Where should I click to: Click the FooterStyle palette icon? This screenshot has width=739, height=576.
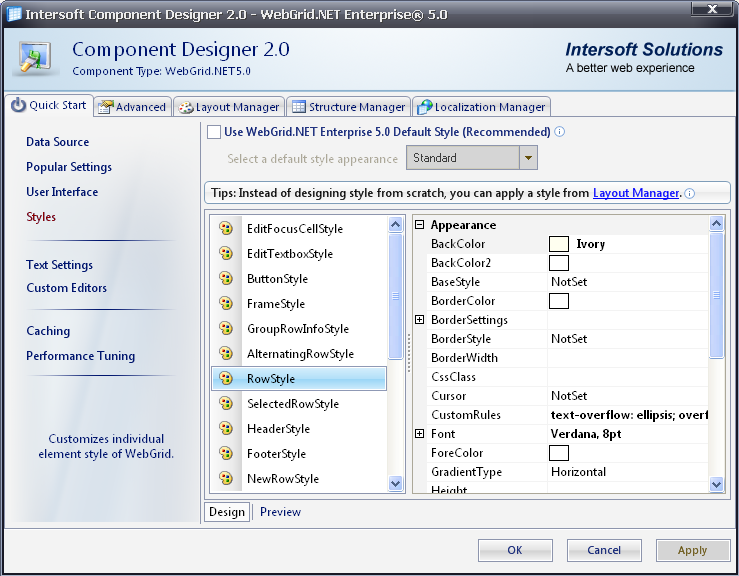pyautogui.click(x=226, y=453)
